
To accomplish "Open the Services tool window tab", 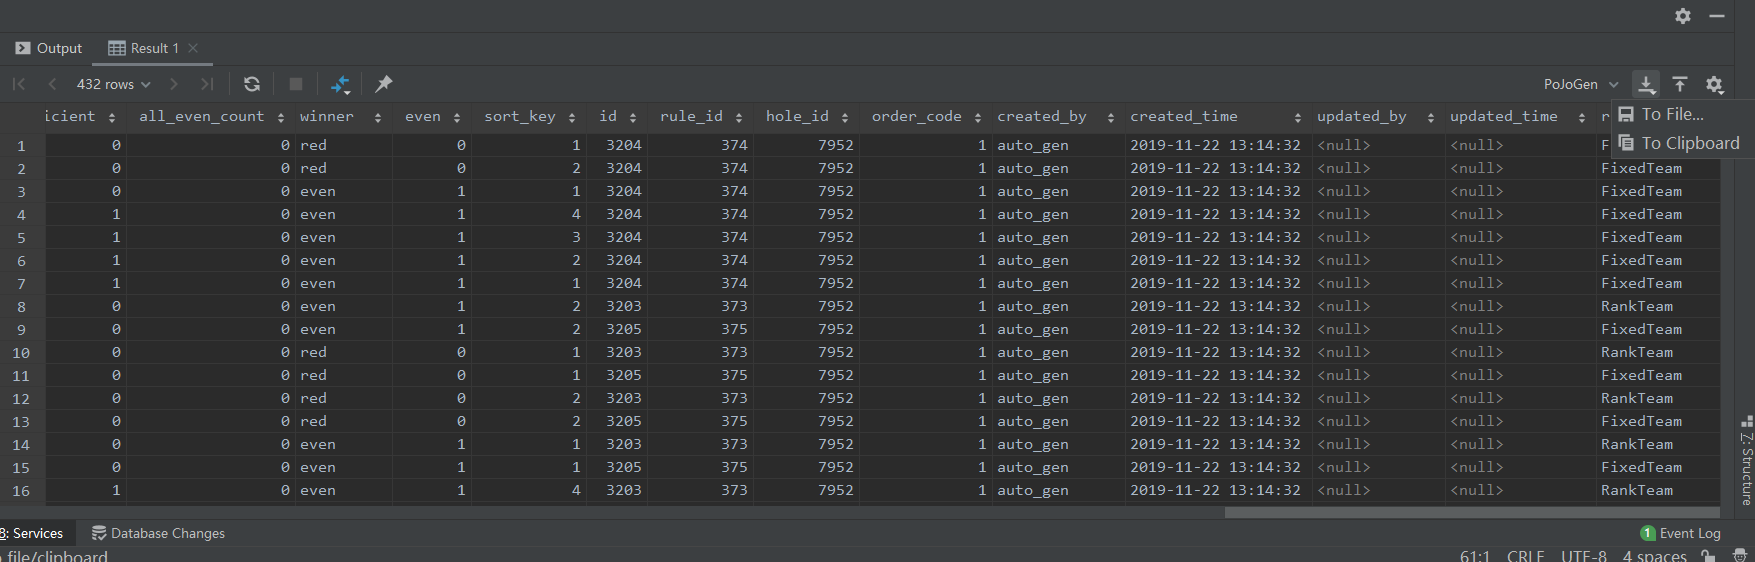I will tap(32, 533).
